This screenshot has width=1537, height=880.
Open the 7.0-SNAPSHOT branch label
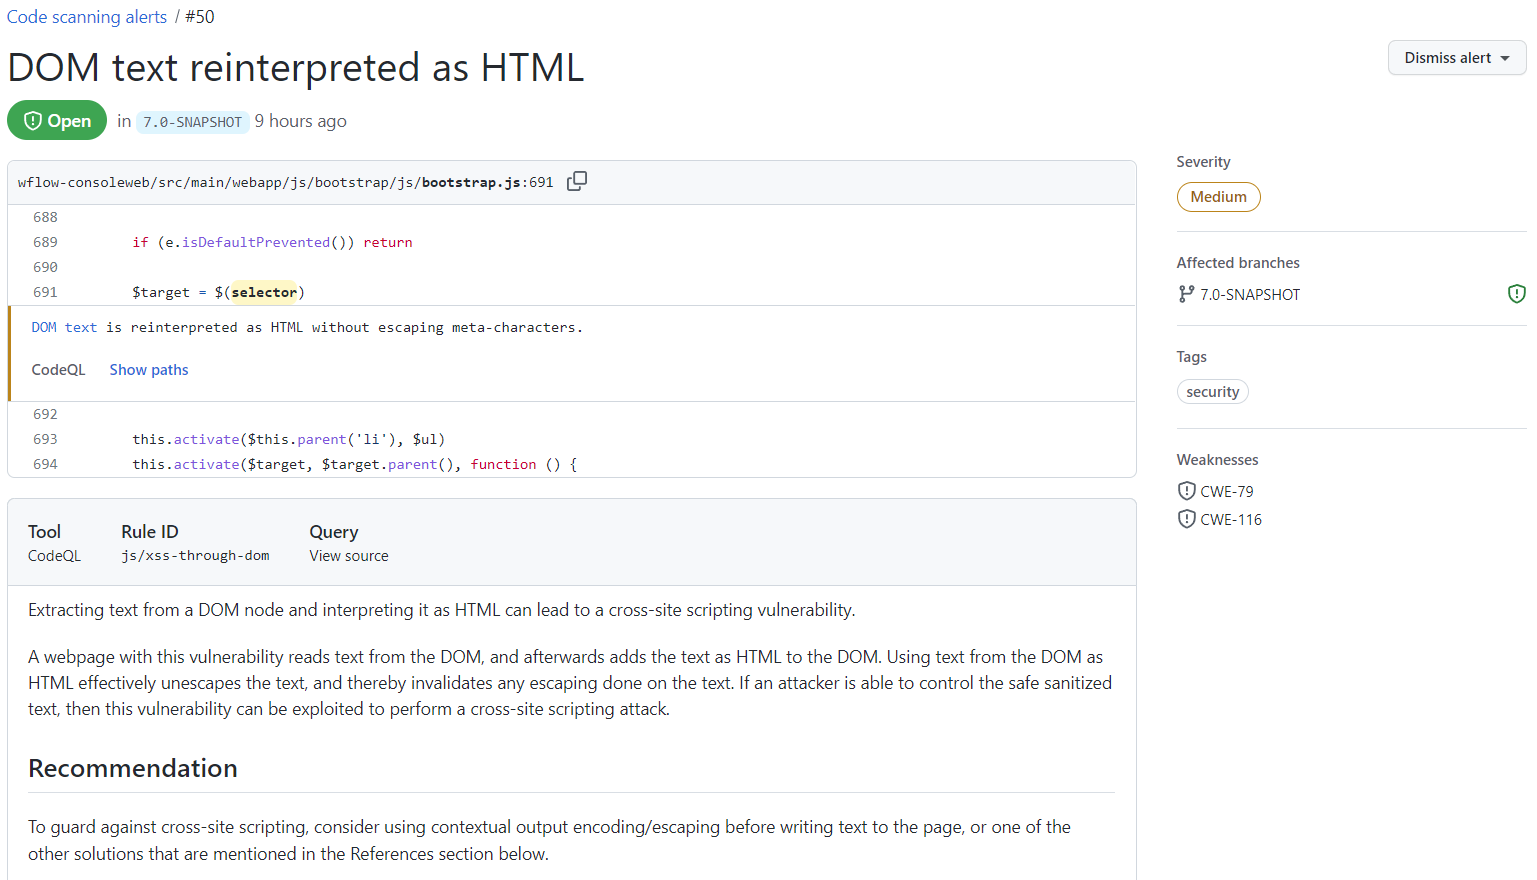point(192,121)
